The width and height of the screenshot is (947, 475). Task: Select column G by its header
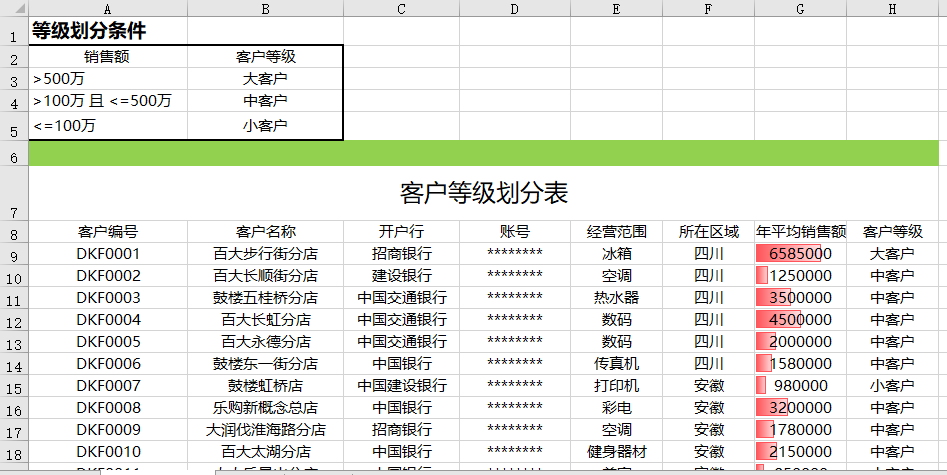tap(800, 8)
